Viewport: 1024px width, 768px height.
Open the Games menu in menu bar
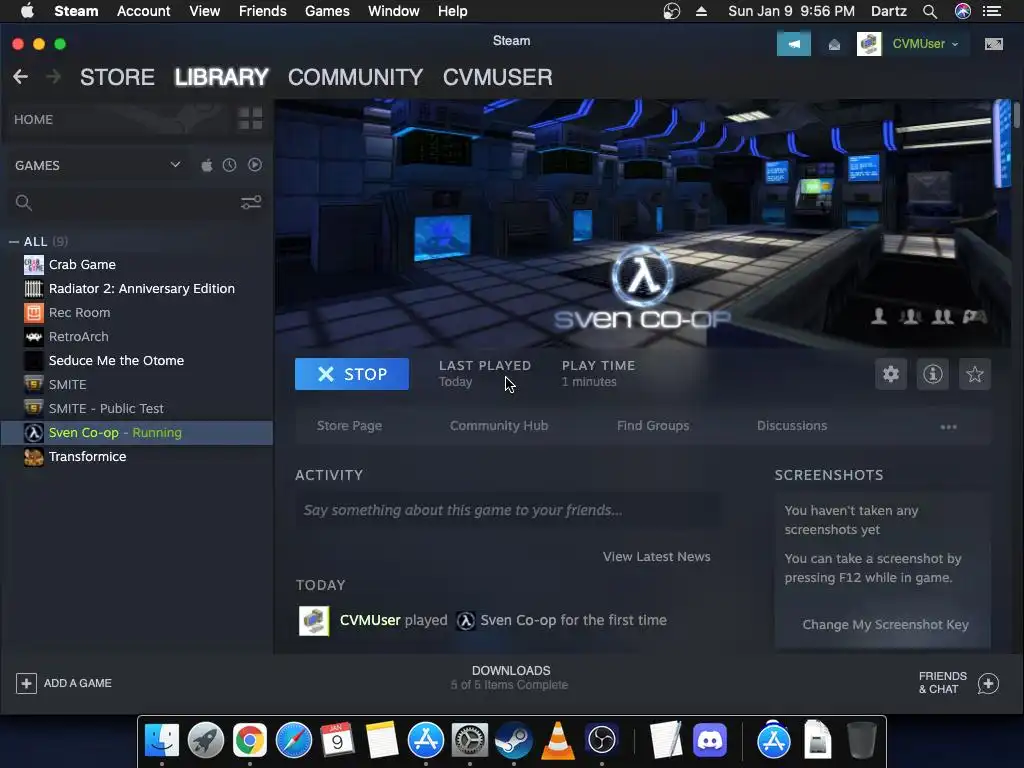click(327, 11)
